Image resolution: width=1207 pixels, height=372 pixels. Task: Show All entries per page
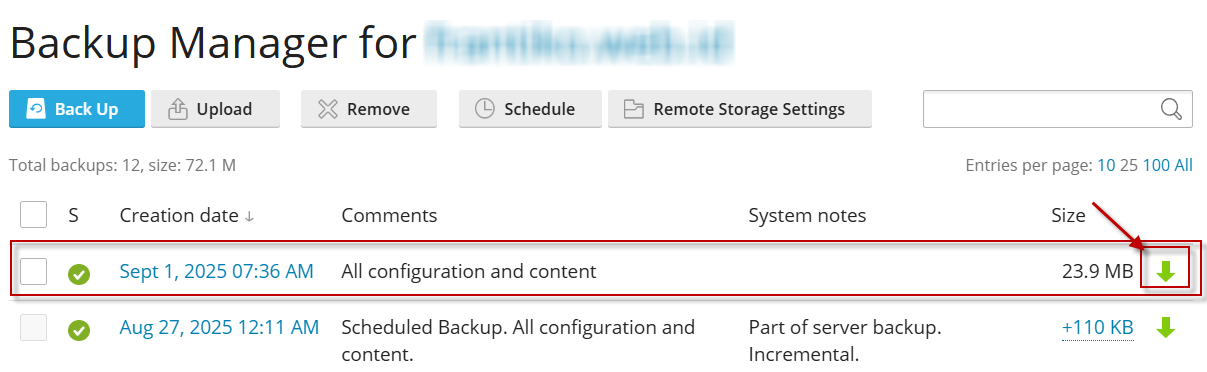click(x=1183, y=165)
